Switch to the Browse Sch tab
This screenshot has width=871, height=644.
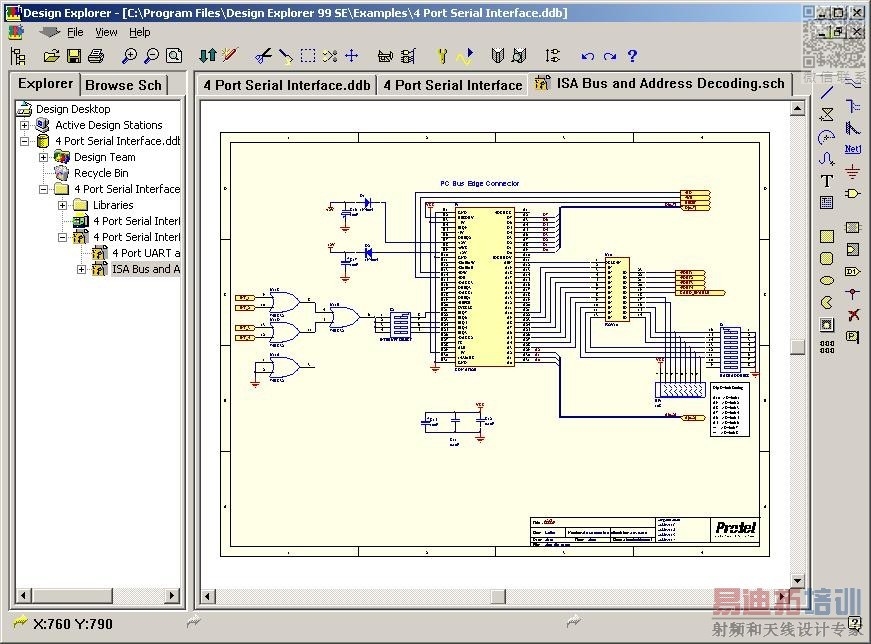(x=123, y=85)
